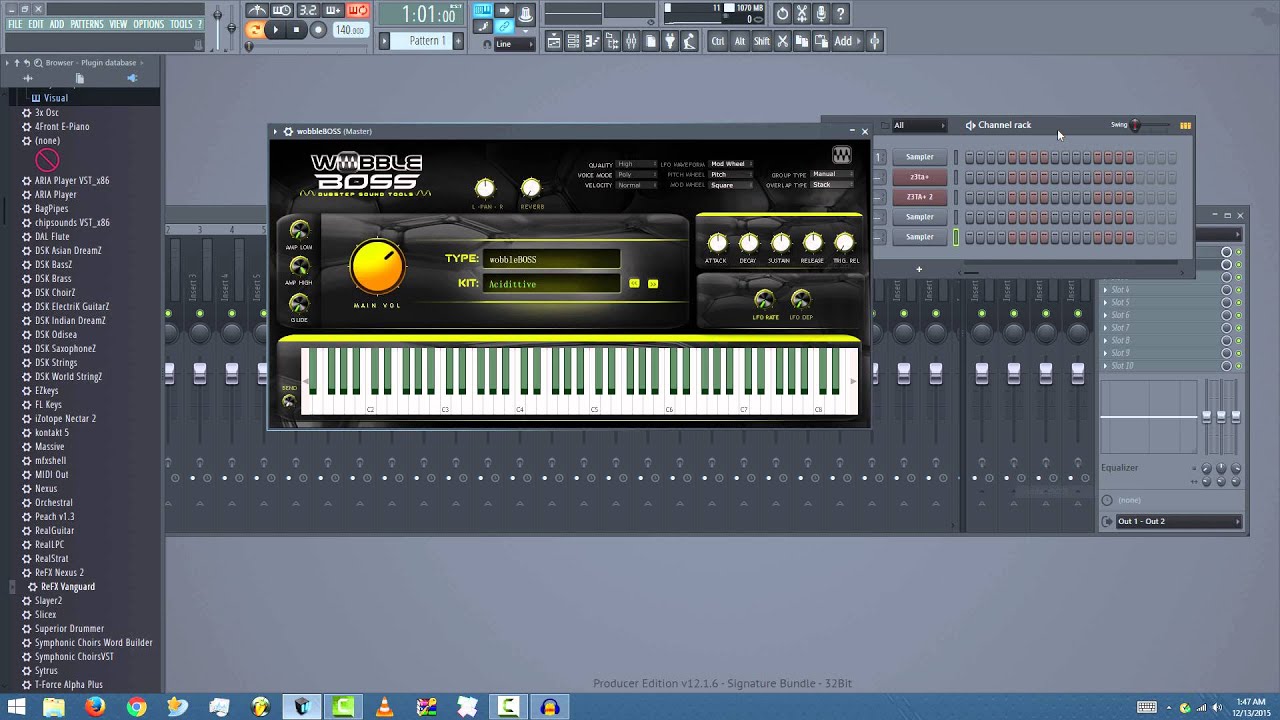The image size is (1280, 720).
Task: Click the Ctrl shortcut button
Action: click(718, 41)
